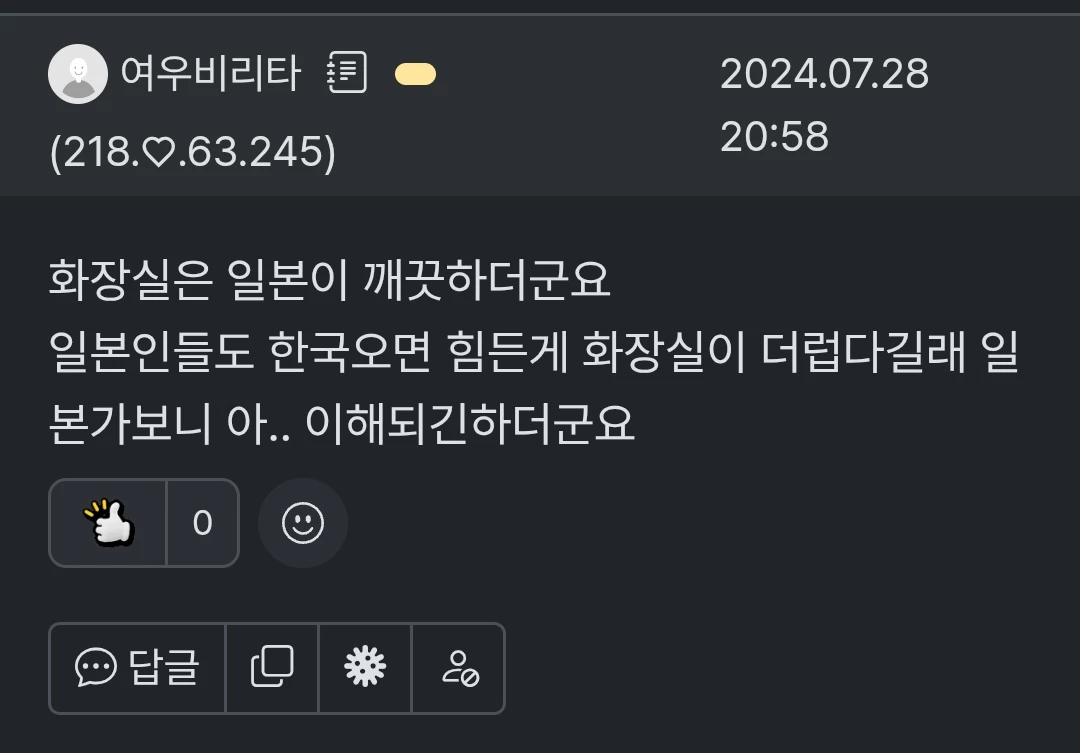Click the like count showing 0

(x=202, y=523)
